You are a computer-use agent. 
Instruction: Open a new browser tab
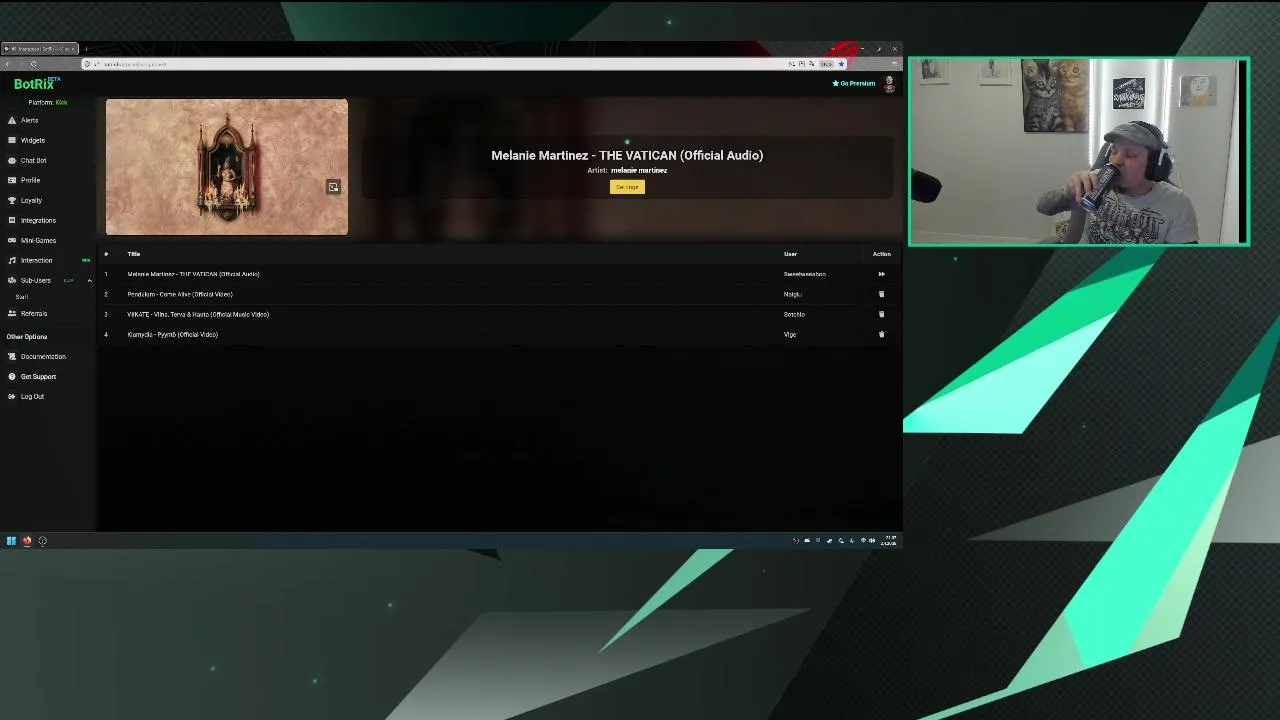pos(86,48)
